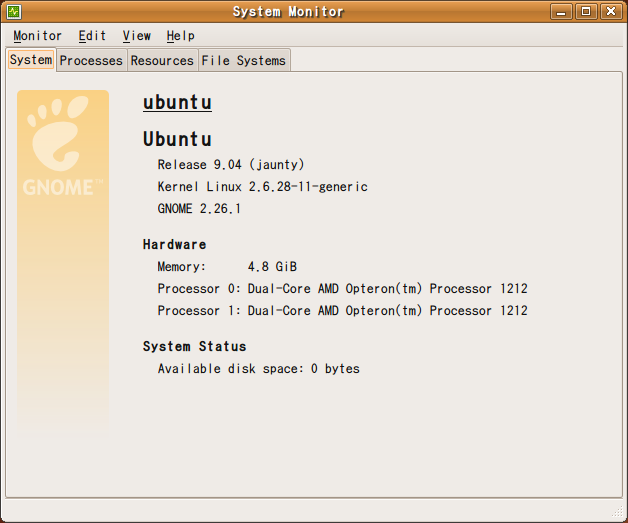The width and height of the screenshot is (628, 523).
Task: Close the System Monitor window
Action: (609, 12)
